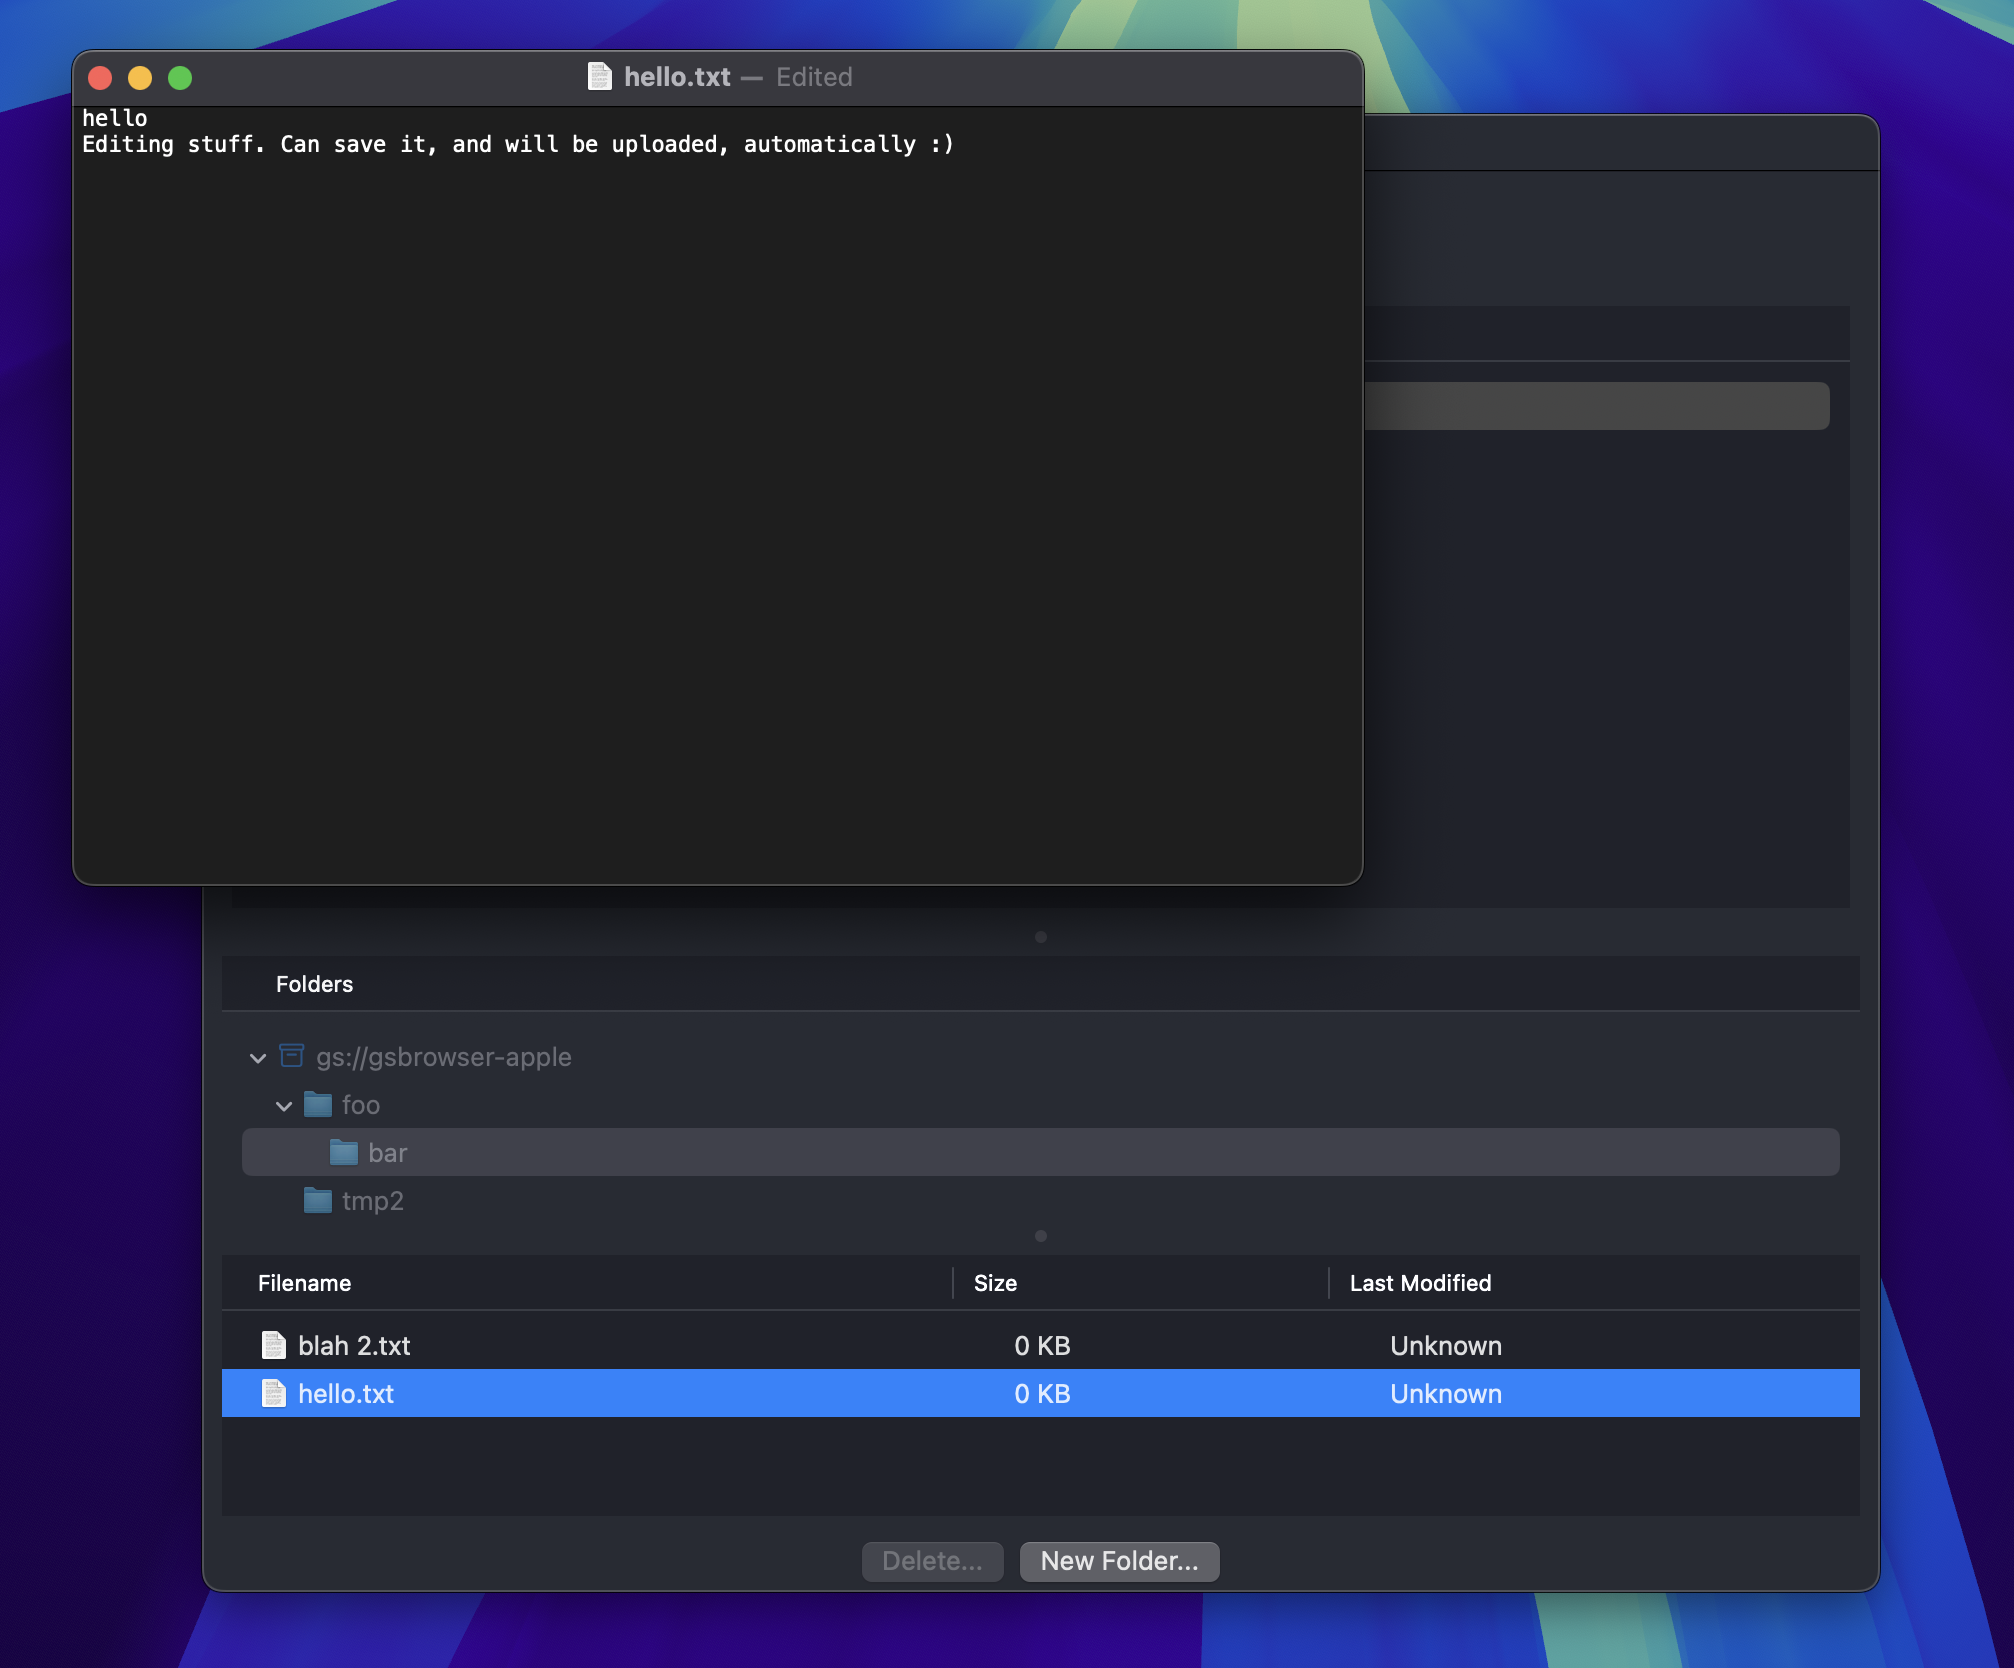Select the blah 2.txt file name
The width and height of the screenshot is (2014, 1668).
(354, 1345)
